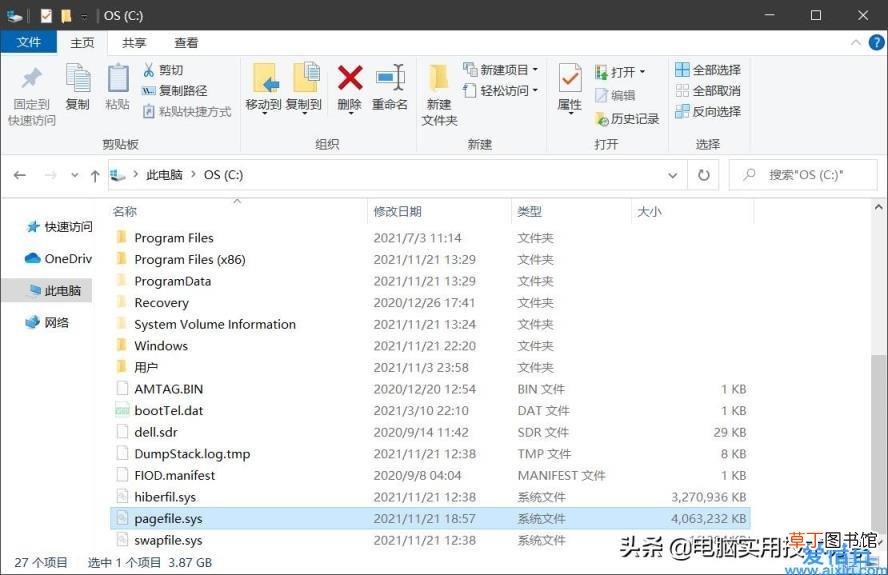
Task: Expand the New item (新建项目) dropdown
Action: (501, 70)
